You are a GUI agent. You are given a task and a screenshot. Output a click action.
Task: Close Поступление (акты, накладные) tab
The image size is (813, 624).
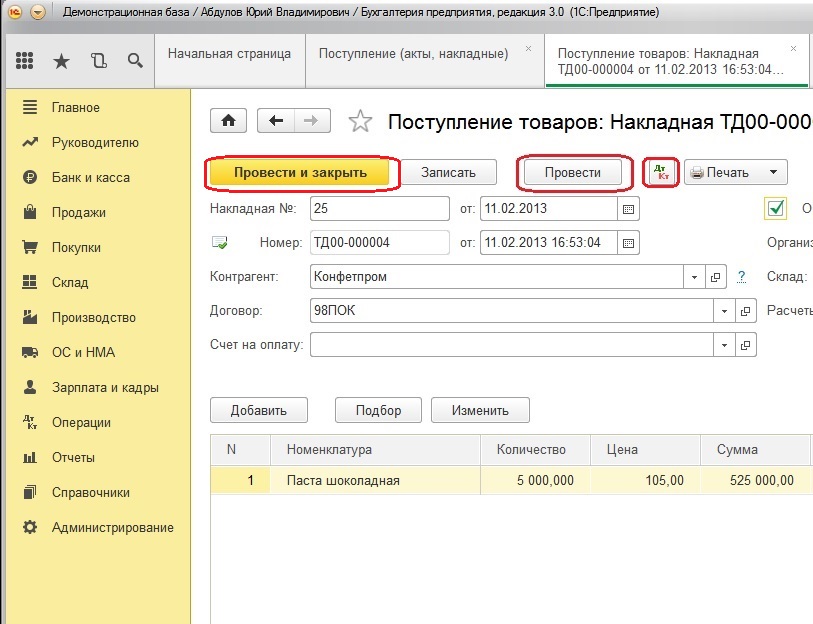click(x=528, y=49)
